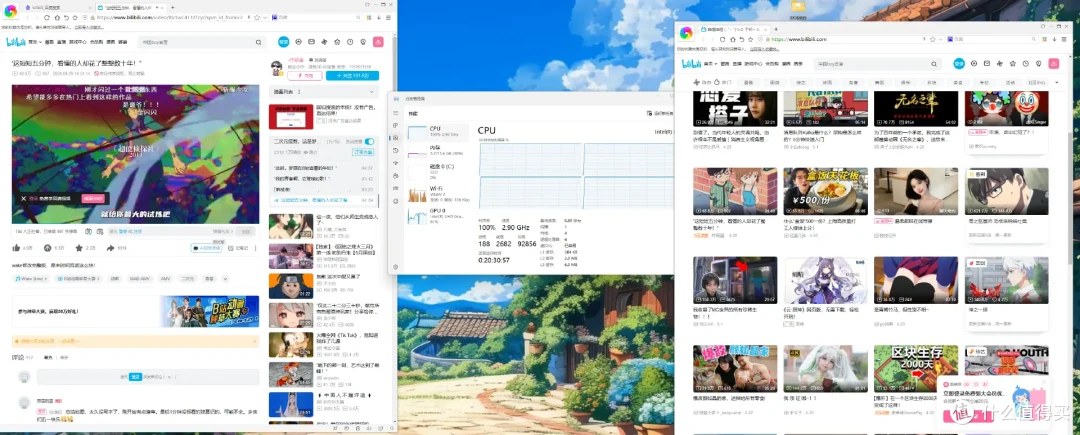The height and width of the screenshot is (435, 1080).
Task: Click the blue follow button beside the uploader
Action: point(352,76)
